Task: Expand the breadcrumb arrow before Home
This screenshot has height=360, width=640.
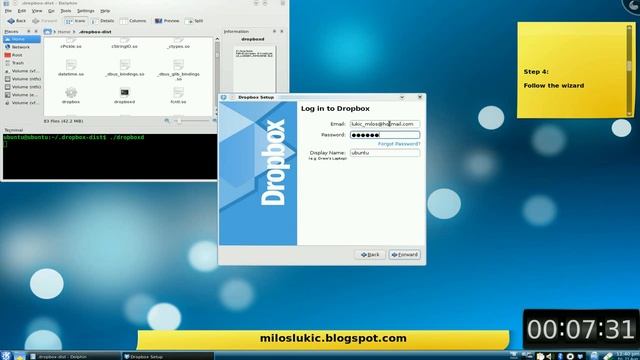Action: coord(55,32)
